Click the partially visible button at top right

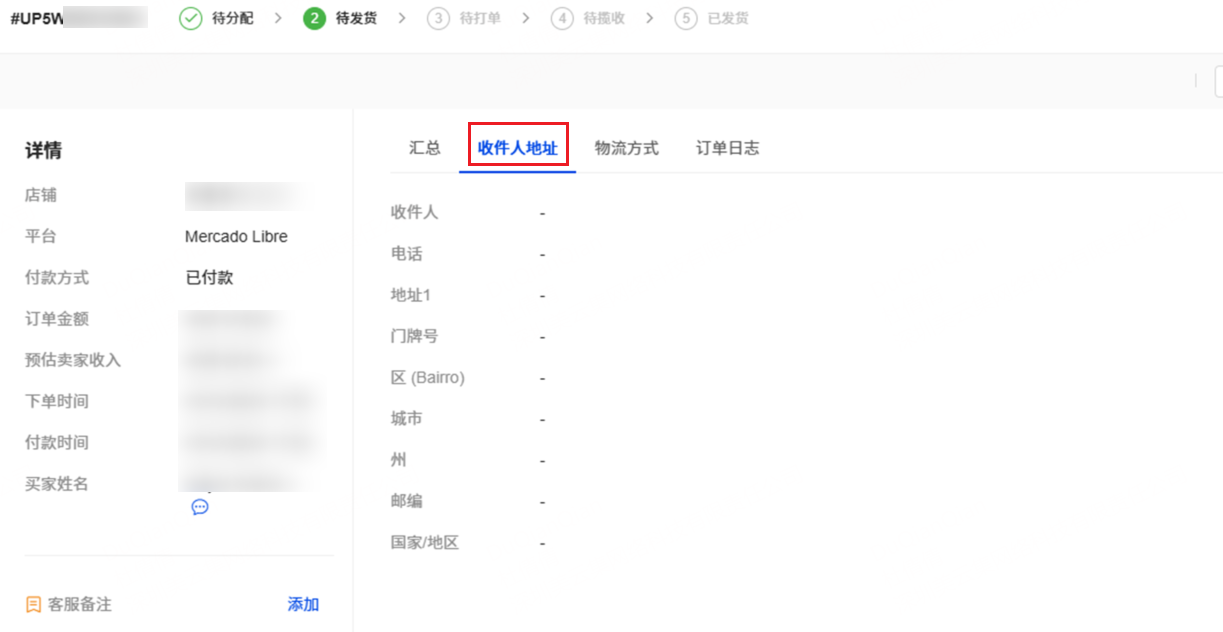1218,81
